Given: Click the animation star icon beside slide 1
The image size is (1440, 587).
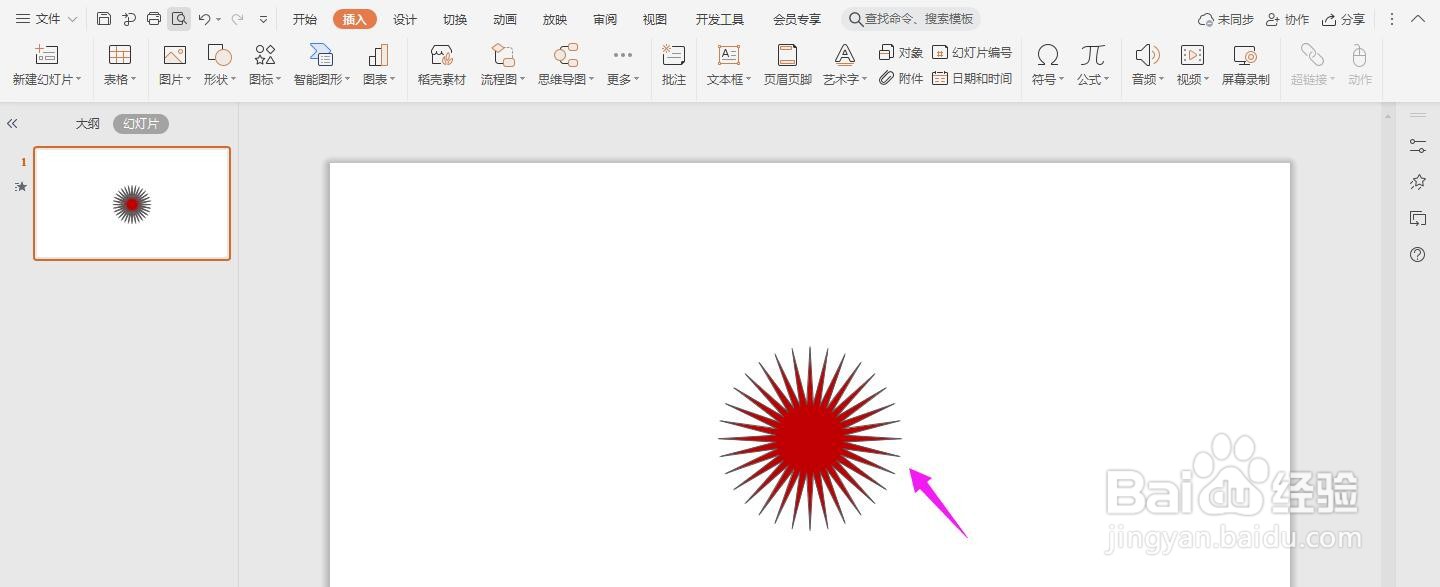Looking at the screenshot, I should (21, 186).
